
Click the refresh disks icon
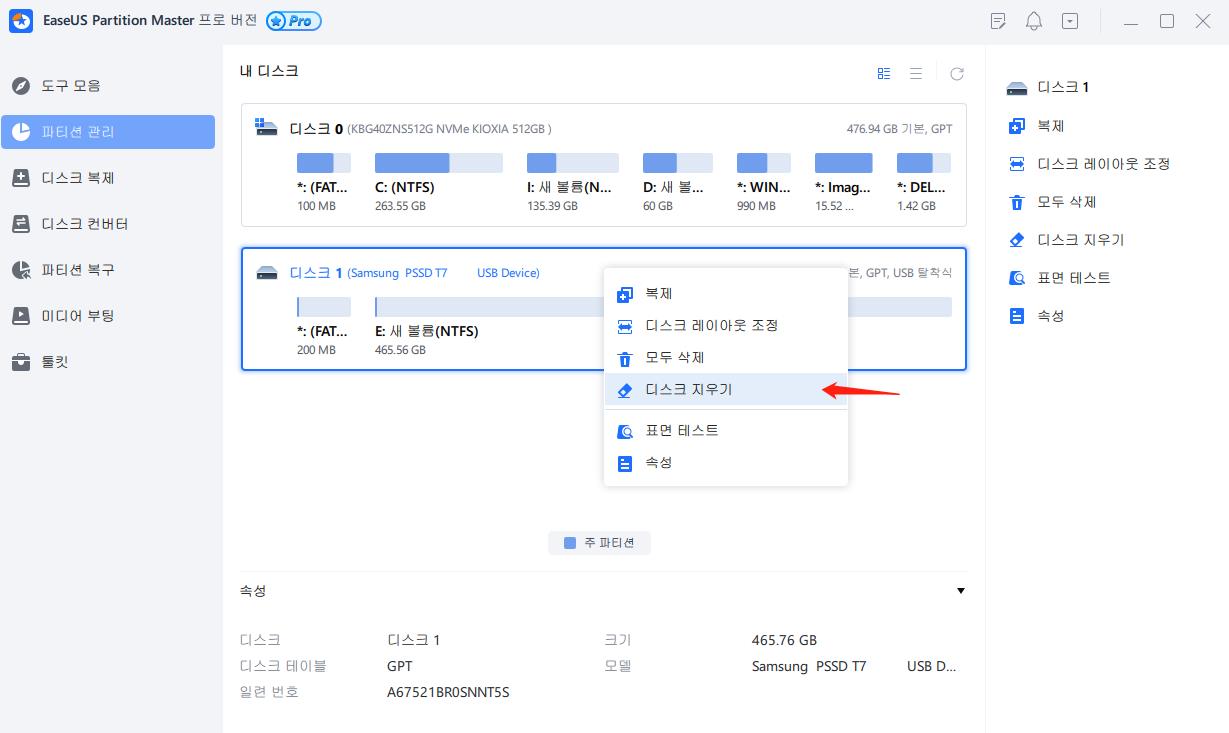coord(957,73)
